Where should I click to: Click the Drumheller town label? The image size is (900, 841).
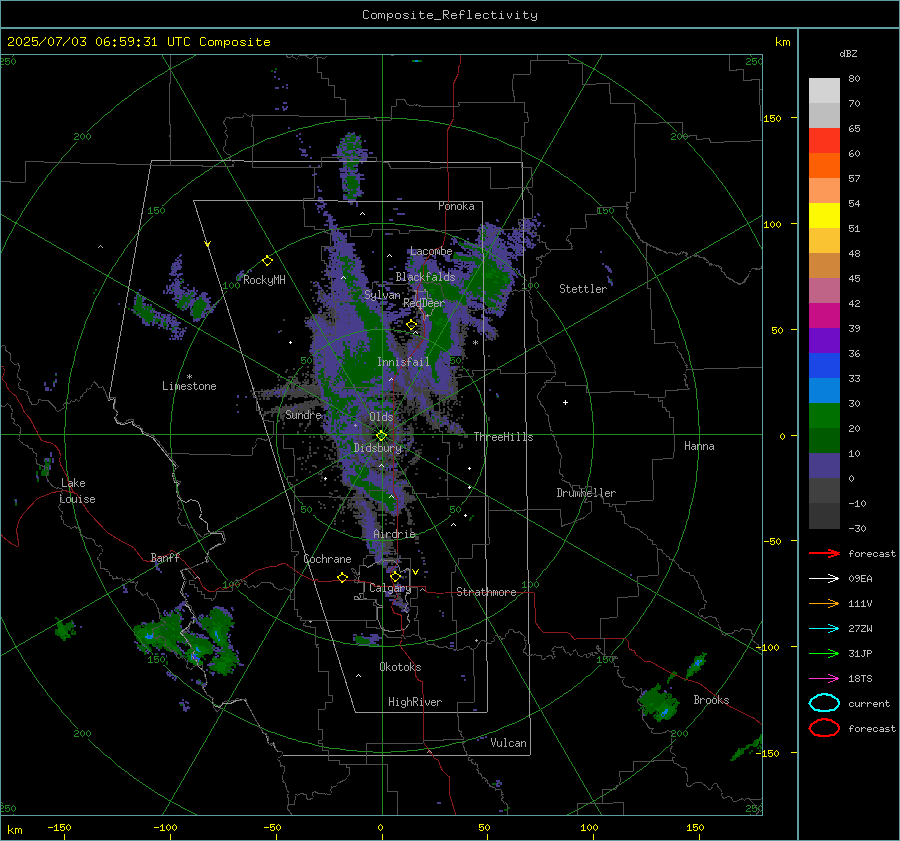coord(586,493)
